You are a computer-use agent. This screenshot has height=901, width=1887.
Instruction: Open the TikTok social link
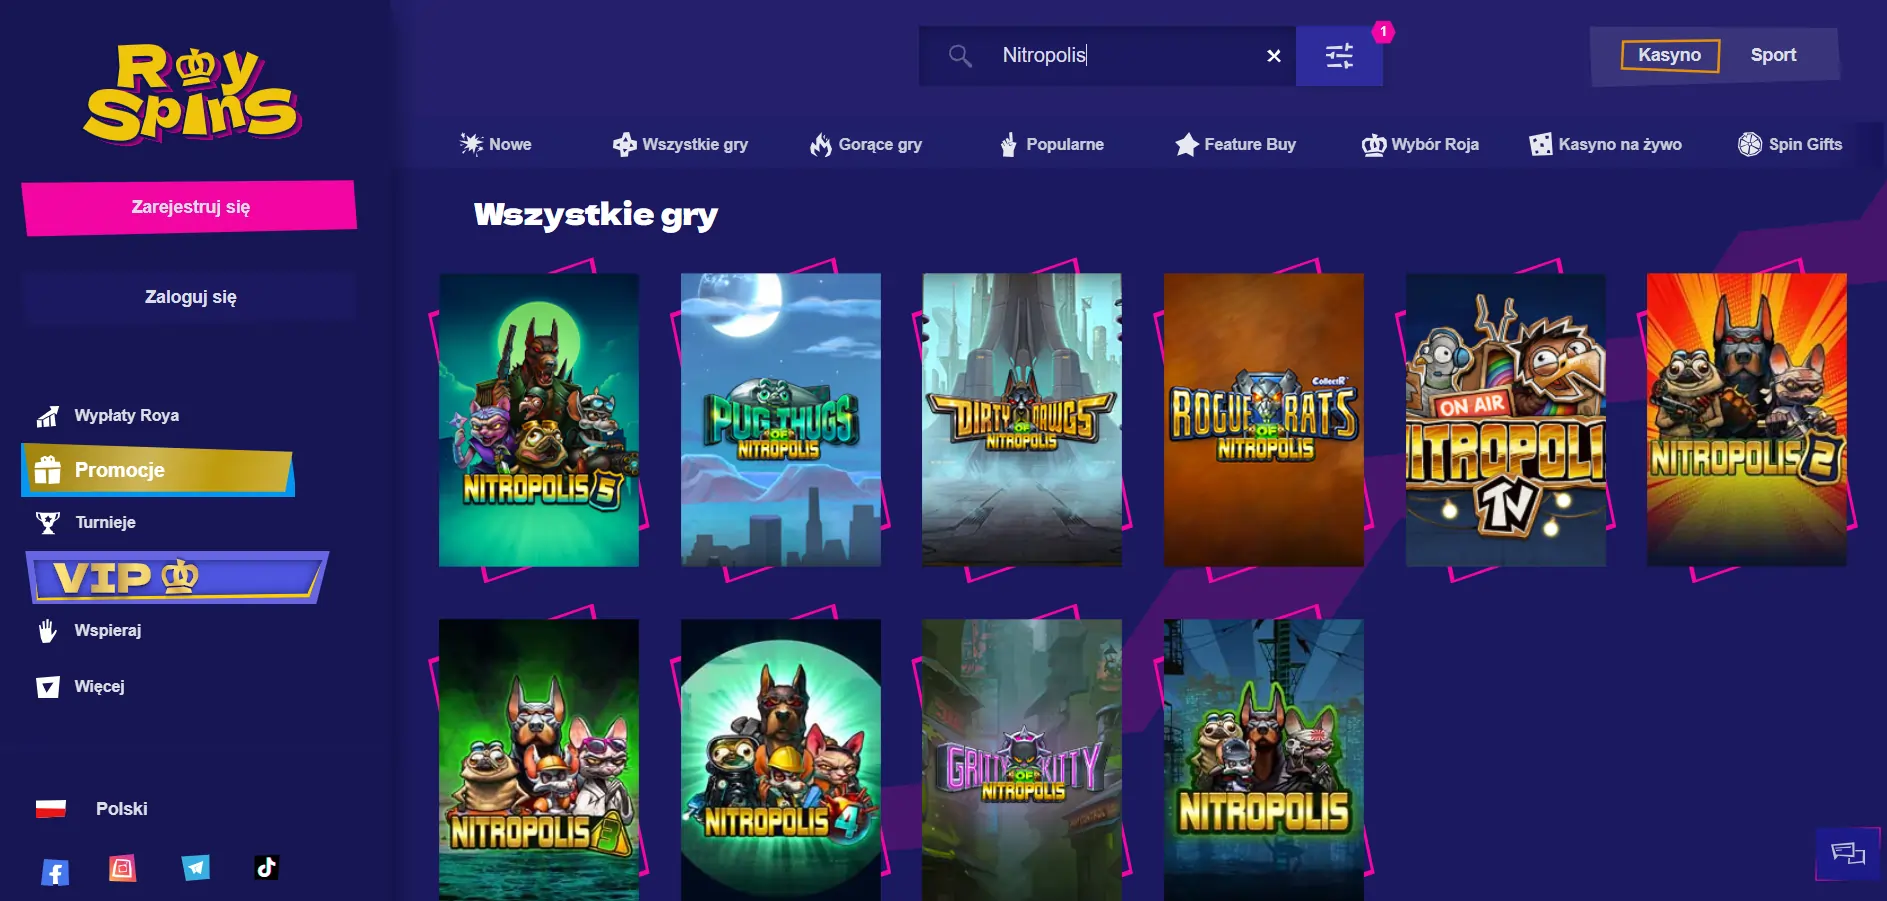tap(266, 868)
